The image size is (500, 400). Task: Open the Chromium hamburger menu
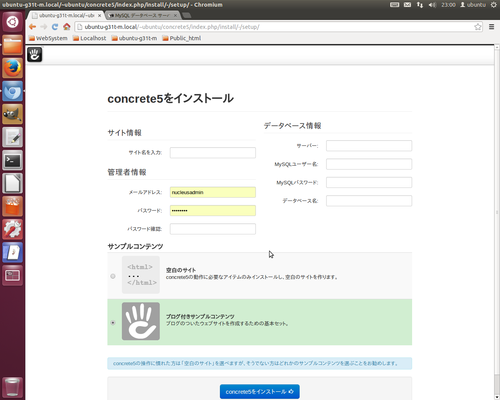coord(492,27)
